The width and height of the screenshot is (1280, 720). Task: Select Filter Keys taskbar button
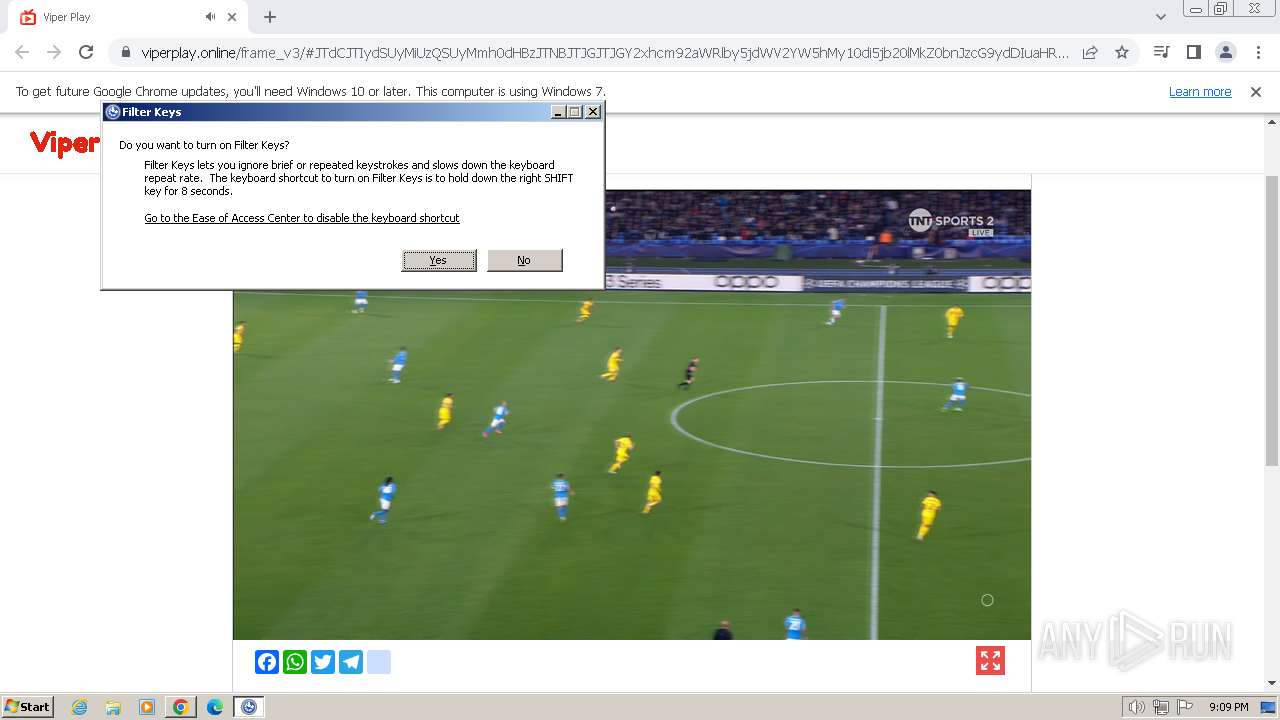pyautogui.click(x=249, y=707)
